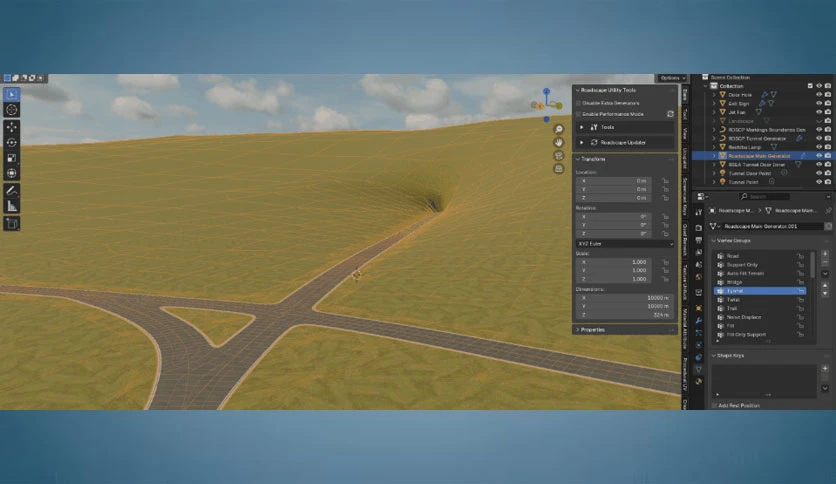Screen dimensions: 836x484
Task: Click the Roadscape Main Generator.001 name field
Action: point(773,227)
